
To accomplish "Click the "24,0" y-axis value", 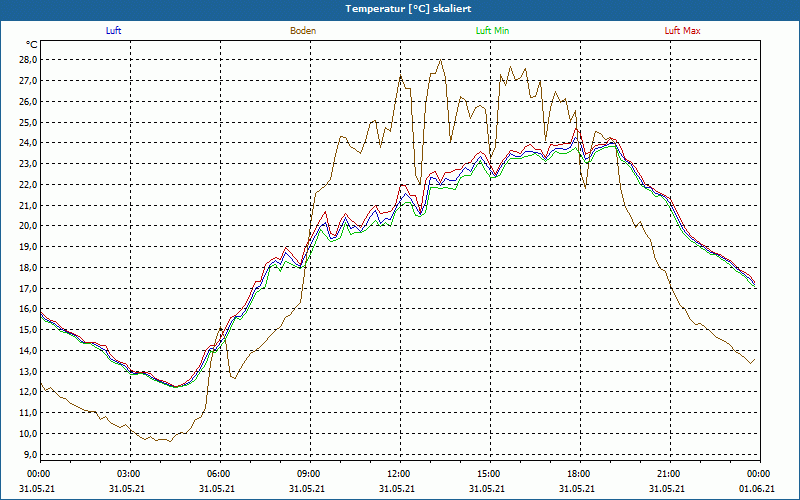I will click(29, 143).
